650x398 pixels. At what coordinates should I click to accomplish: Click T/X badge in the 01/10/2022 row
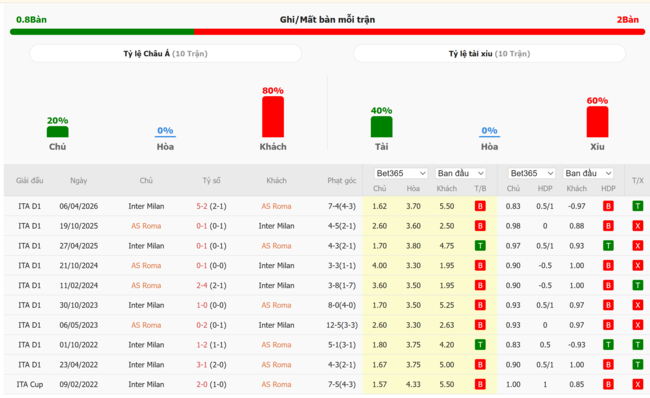pos(638,345)
